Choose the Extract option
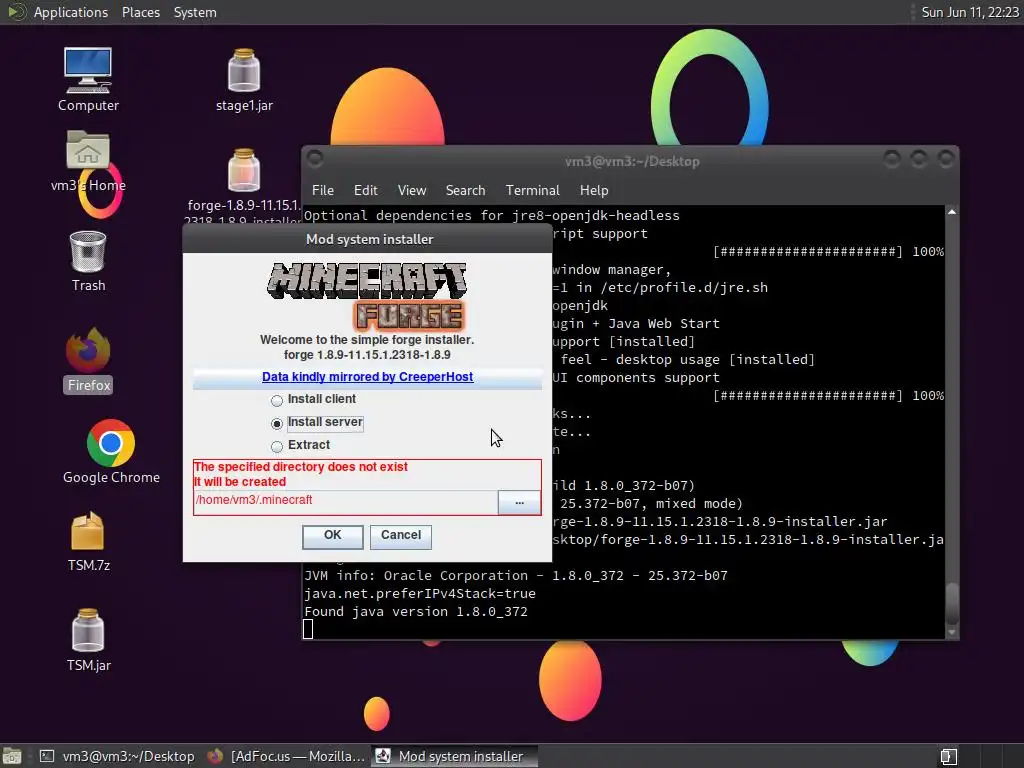Image resolution: width=1024 pixels, height=768 pixels. (300, 445)
